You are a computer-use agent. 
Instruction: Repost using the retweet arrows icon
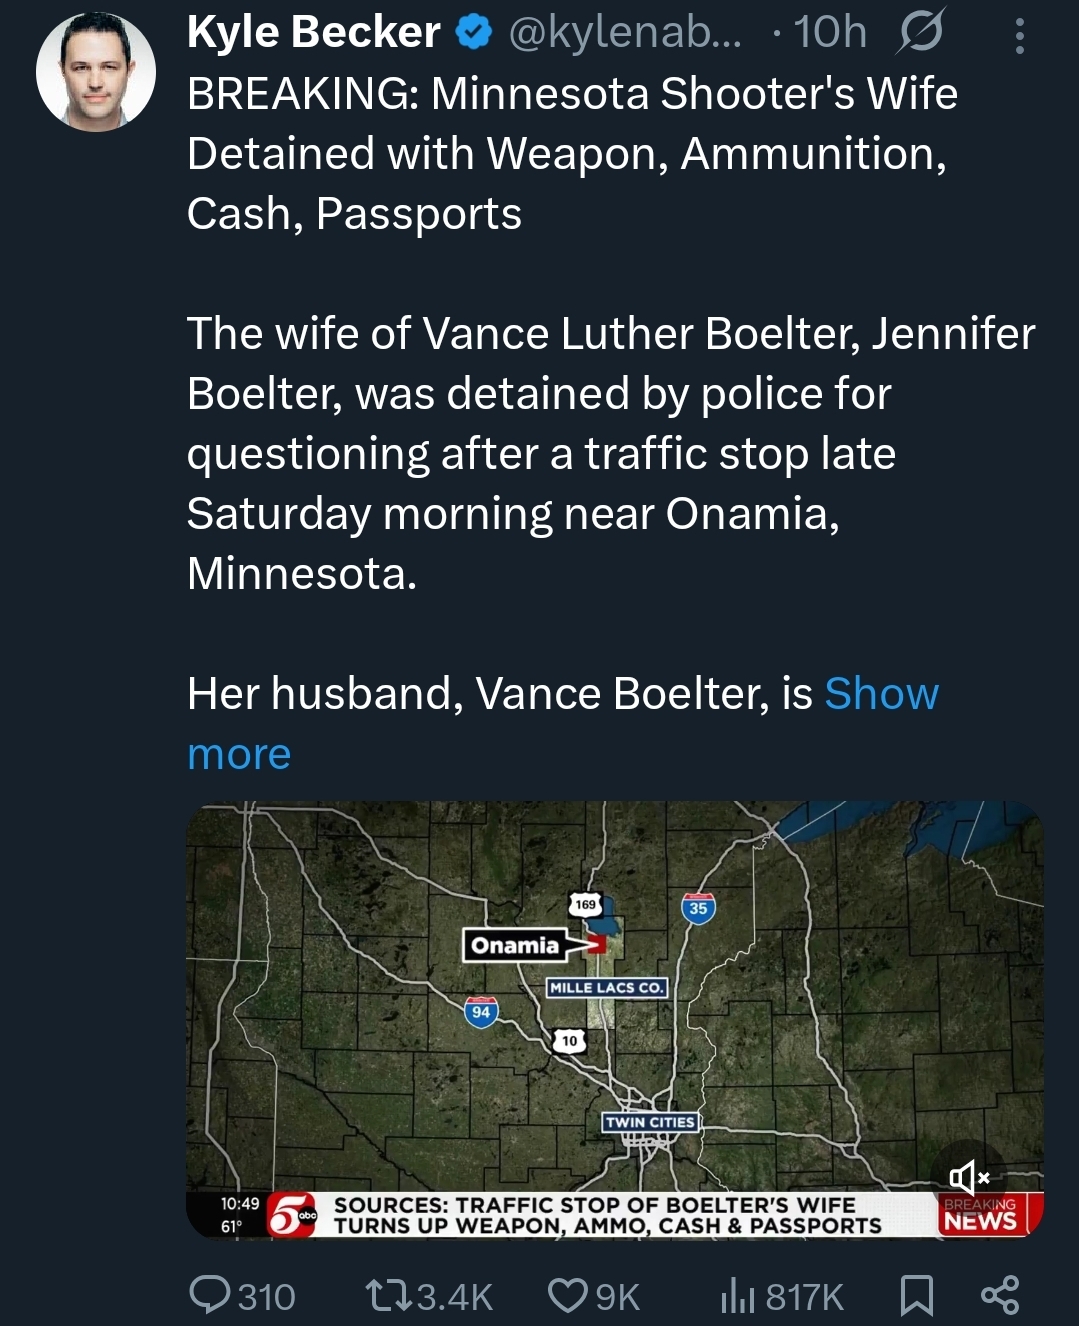388,1296
